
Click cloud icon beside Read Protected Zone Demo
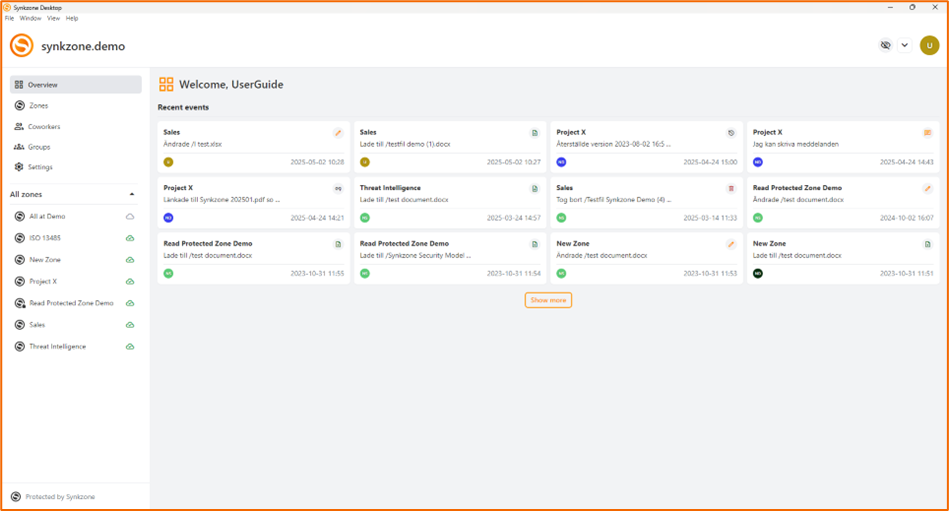pyautogui.click(x=130, y=303)
